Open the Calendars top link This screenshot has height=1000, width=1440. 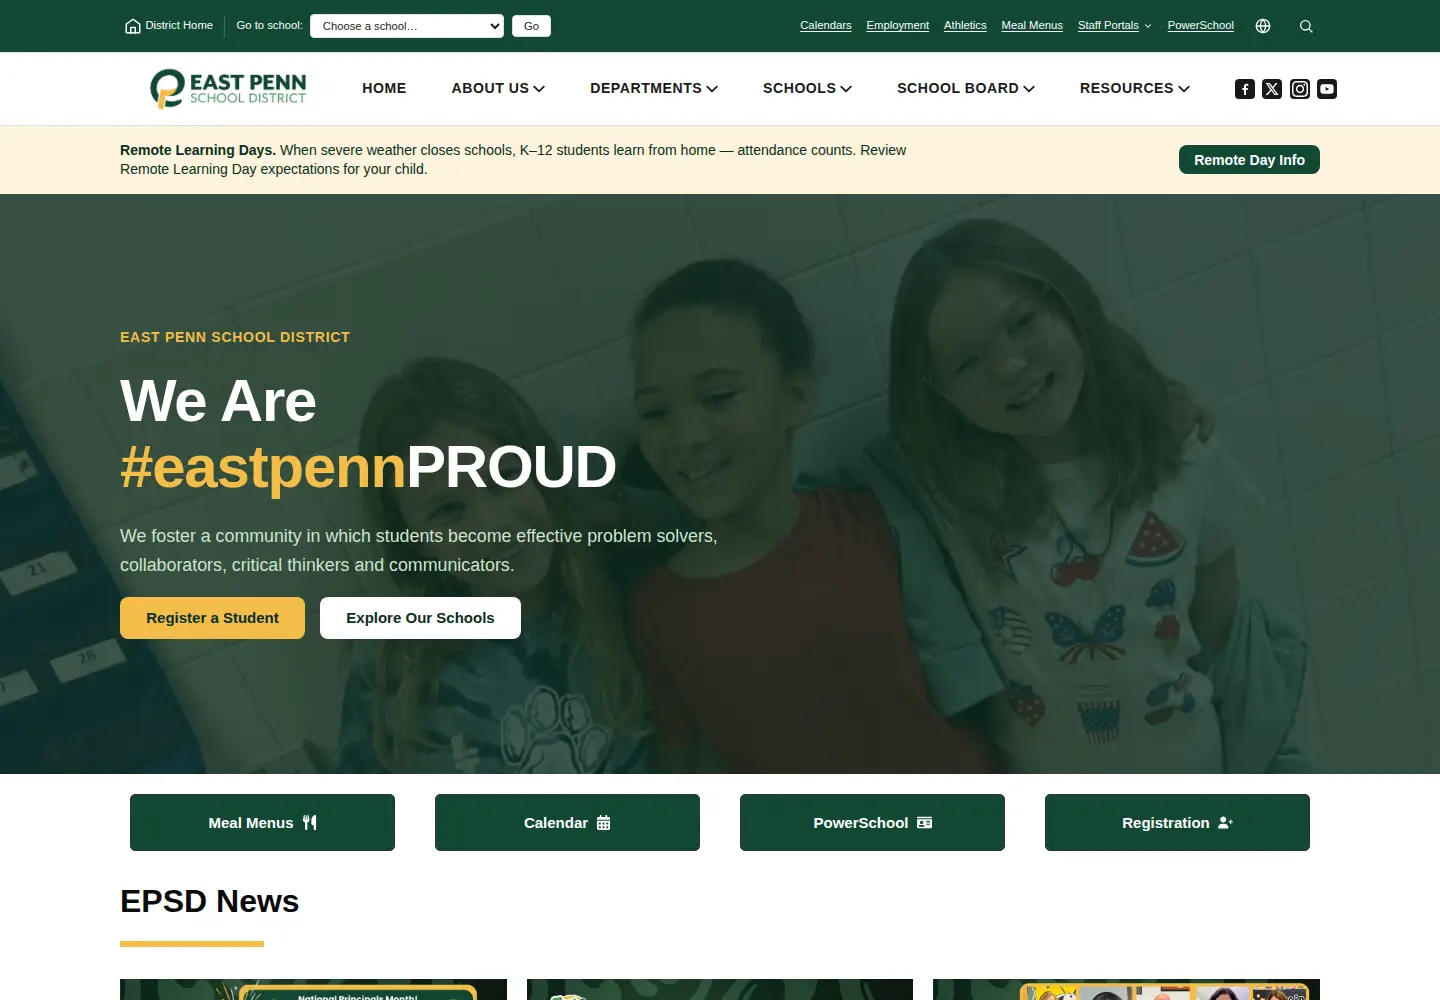click(826, 26)
